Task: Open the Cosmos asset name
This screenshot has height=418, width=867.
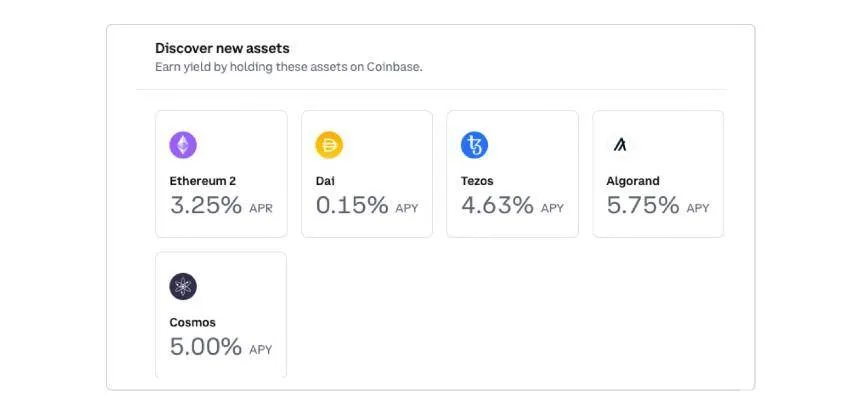Action: coord(193,323)
